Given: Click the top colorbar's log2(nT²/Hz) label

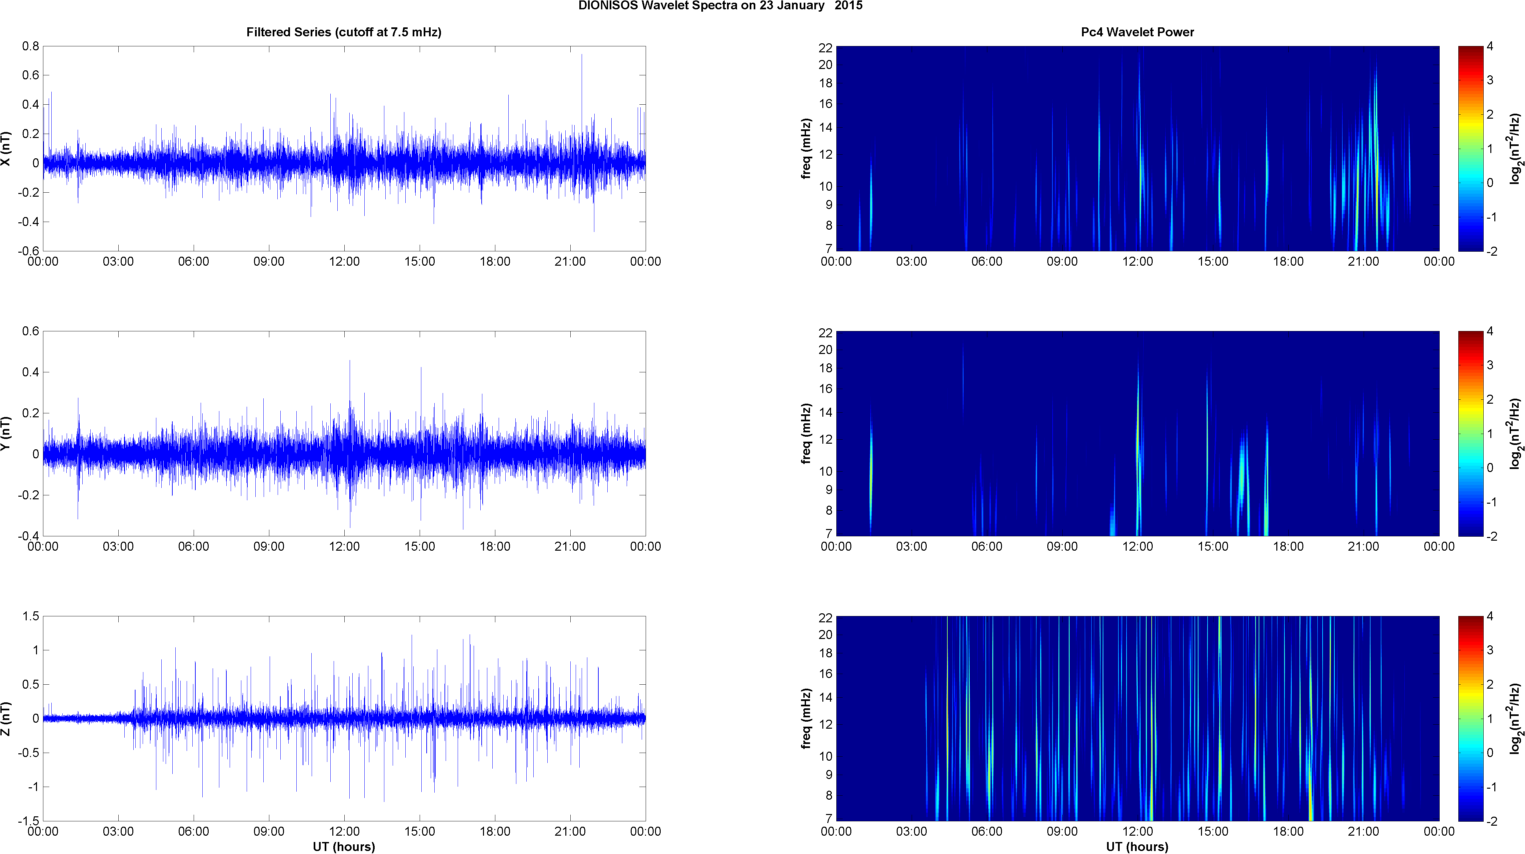Looking at the screenshot, I should click(x=1517, y=148).
